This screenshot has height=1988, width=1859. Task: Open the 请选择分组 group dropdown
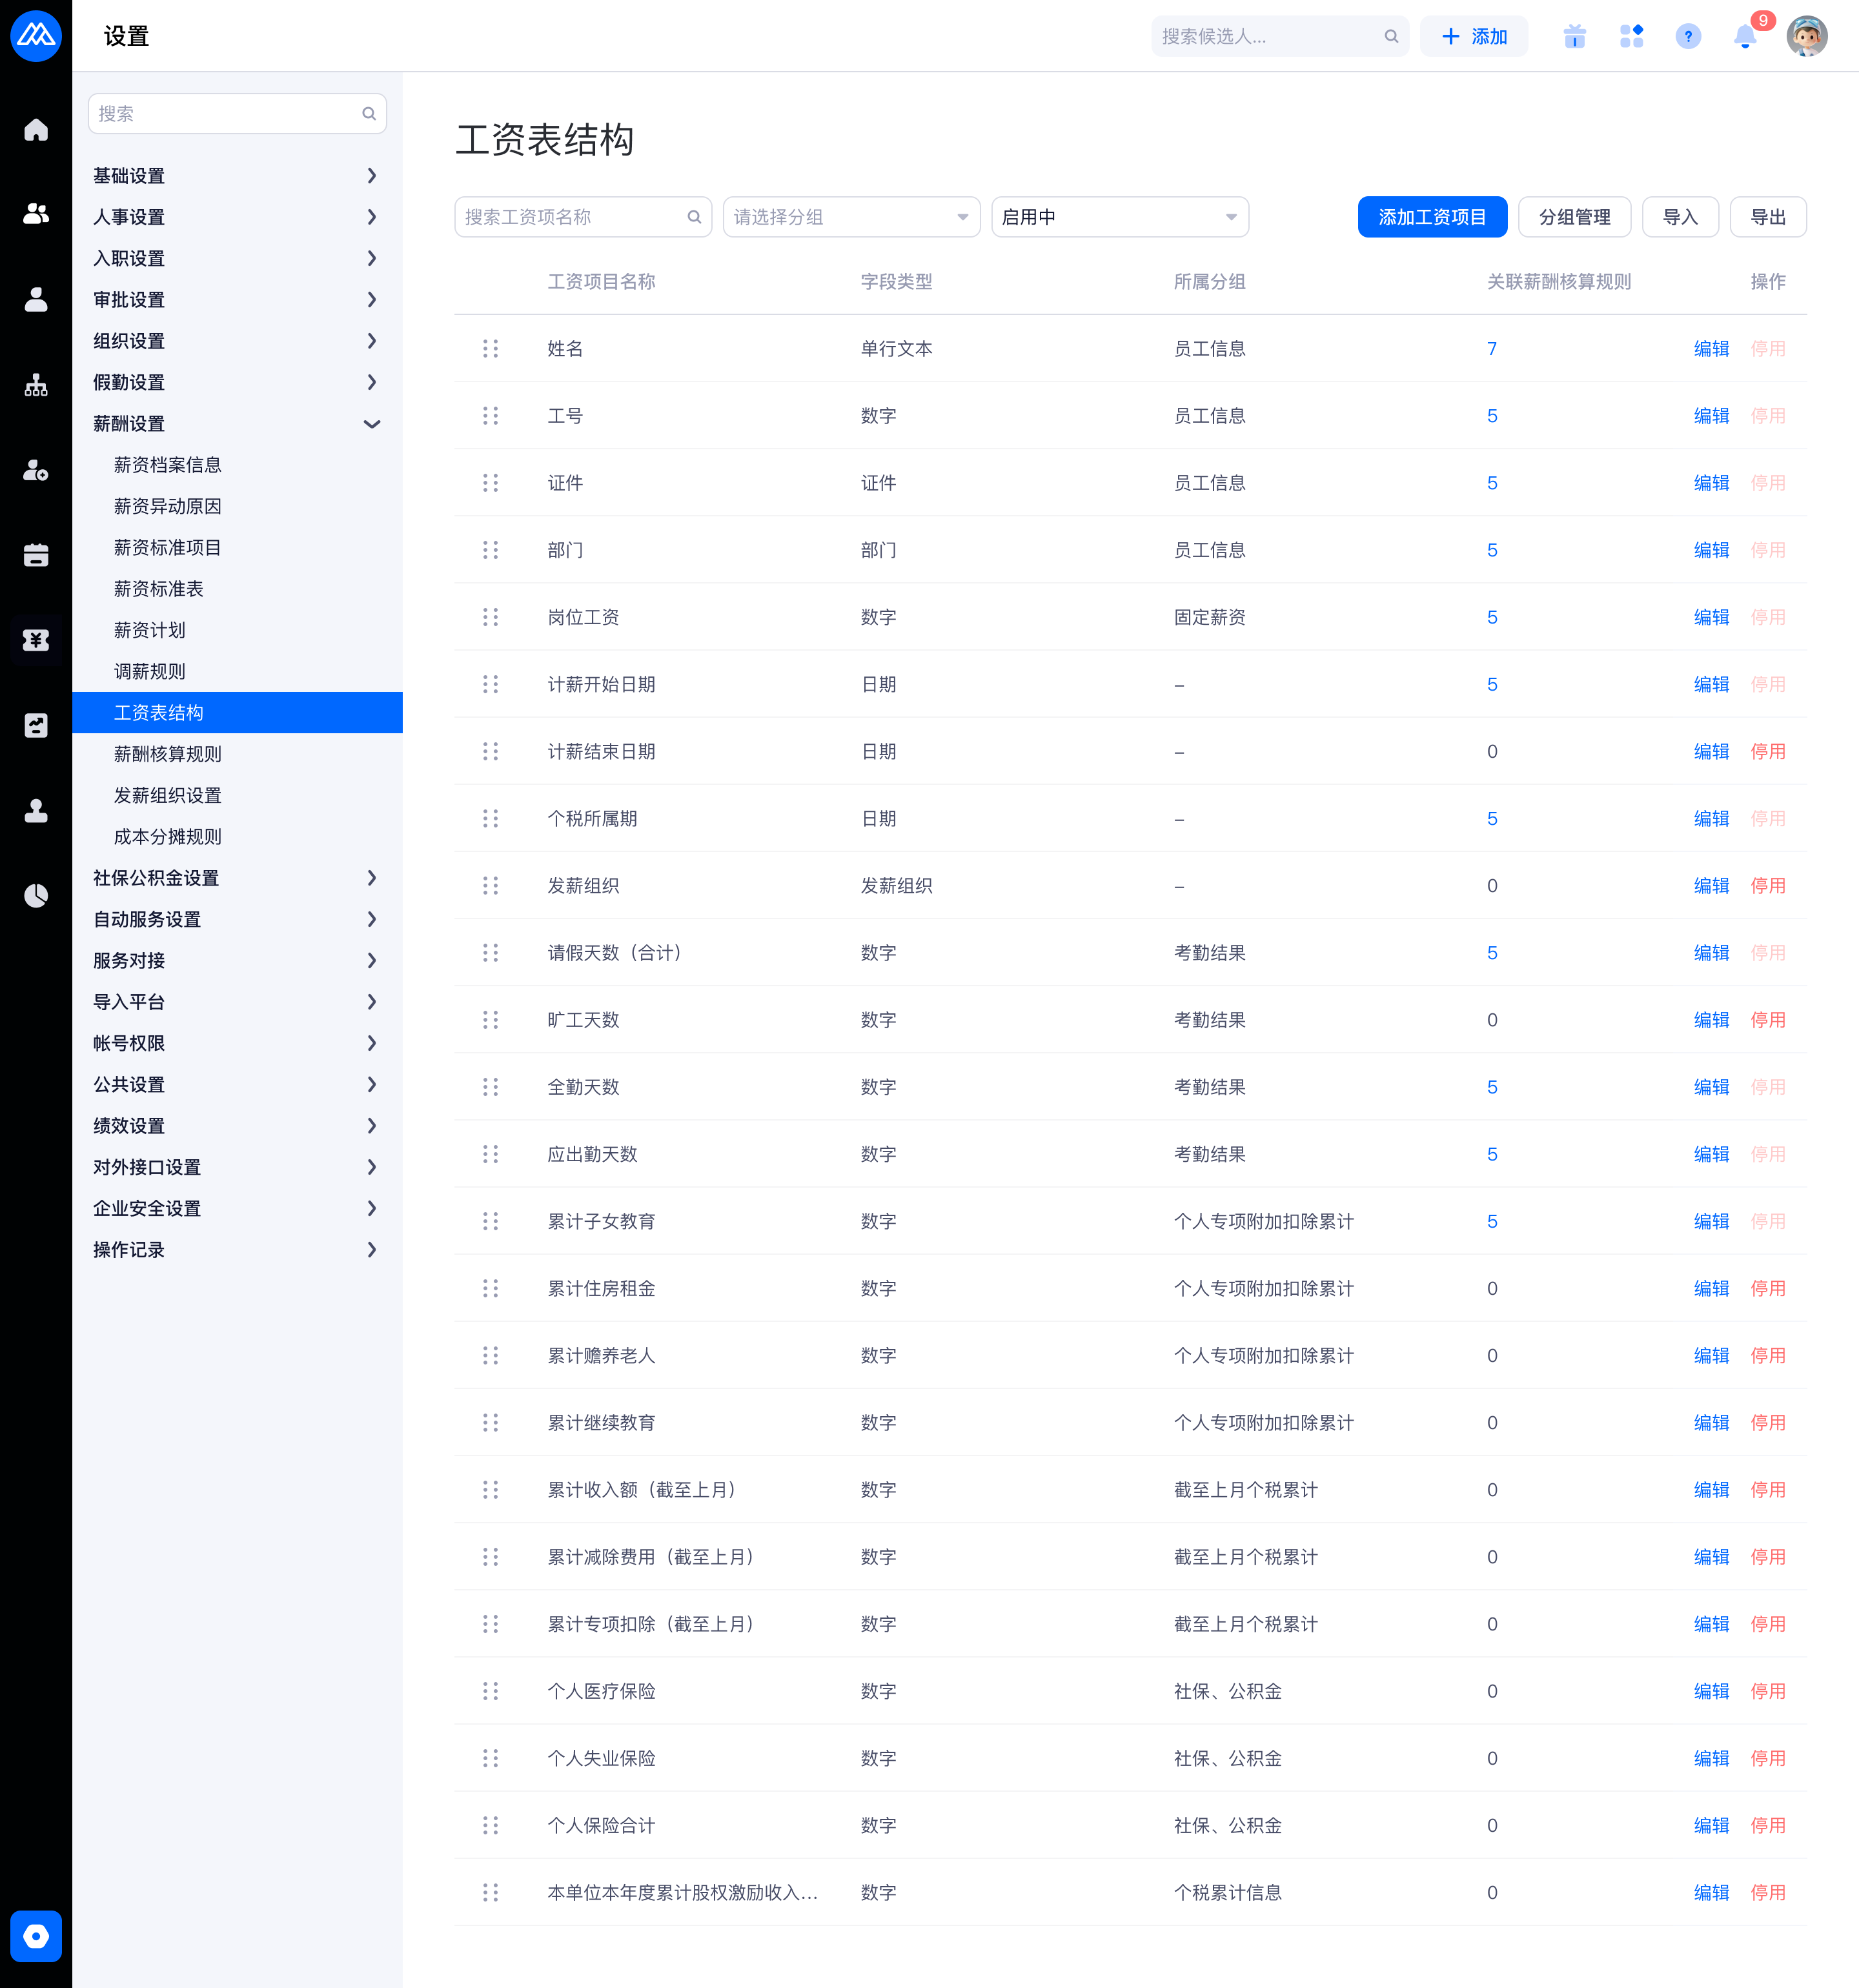coord(851,217)
